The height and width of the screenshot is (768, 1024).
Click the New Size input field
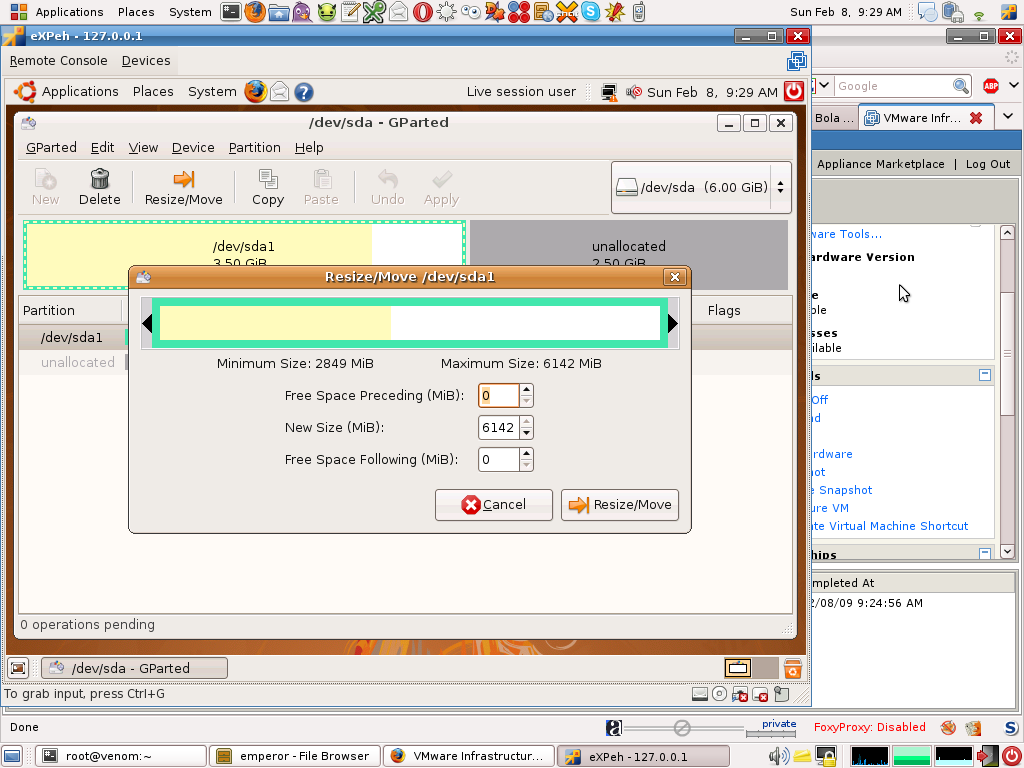tap(499, 428)
